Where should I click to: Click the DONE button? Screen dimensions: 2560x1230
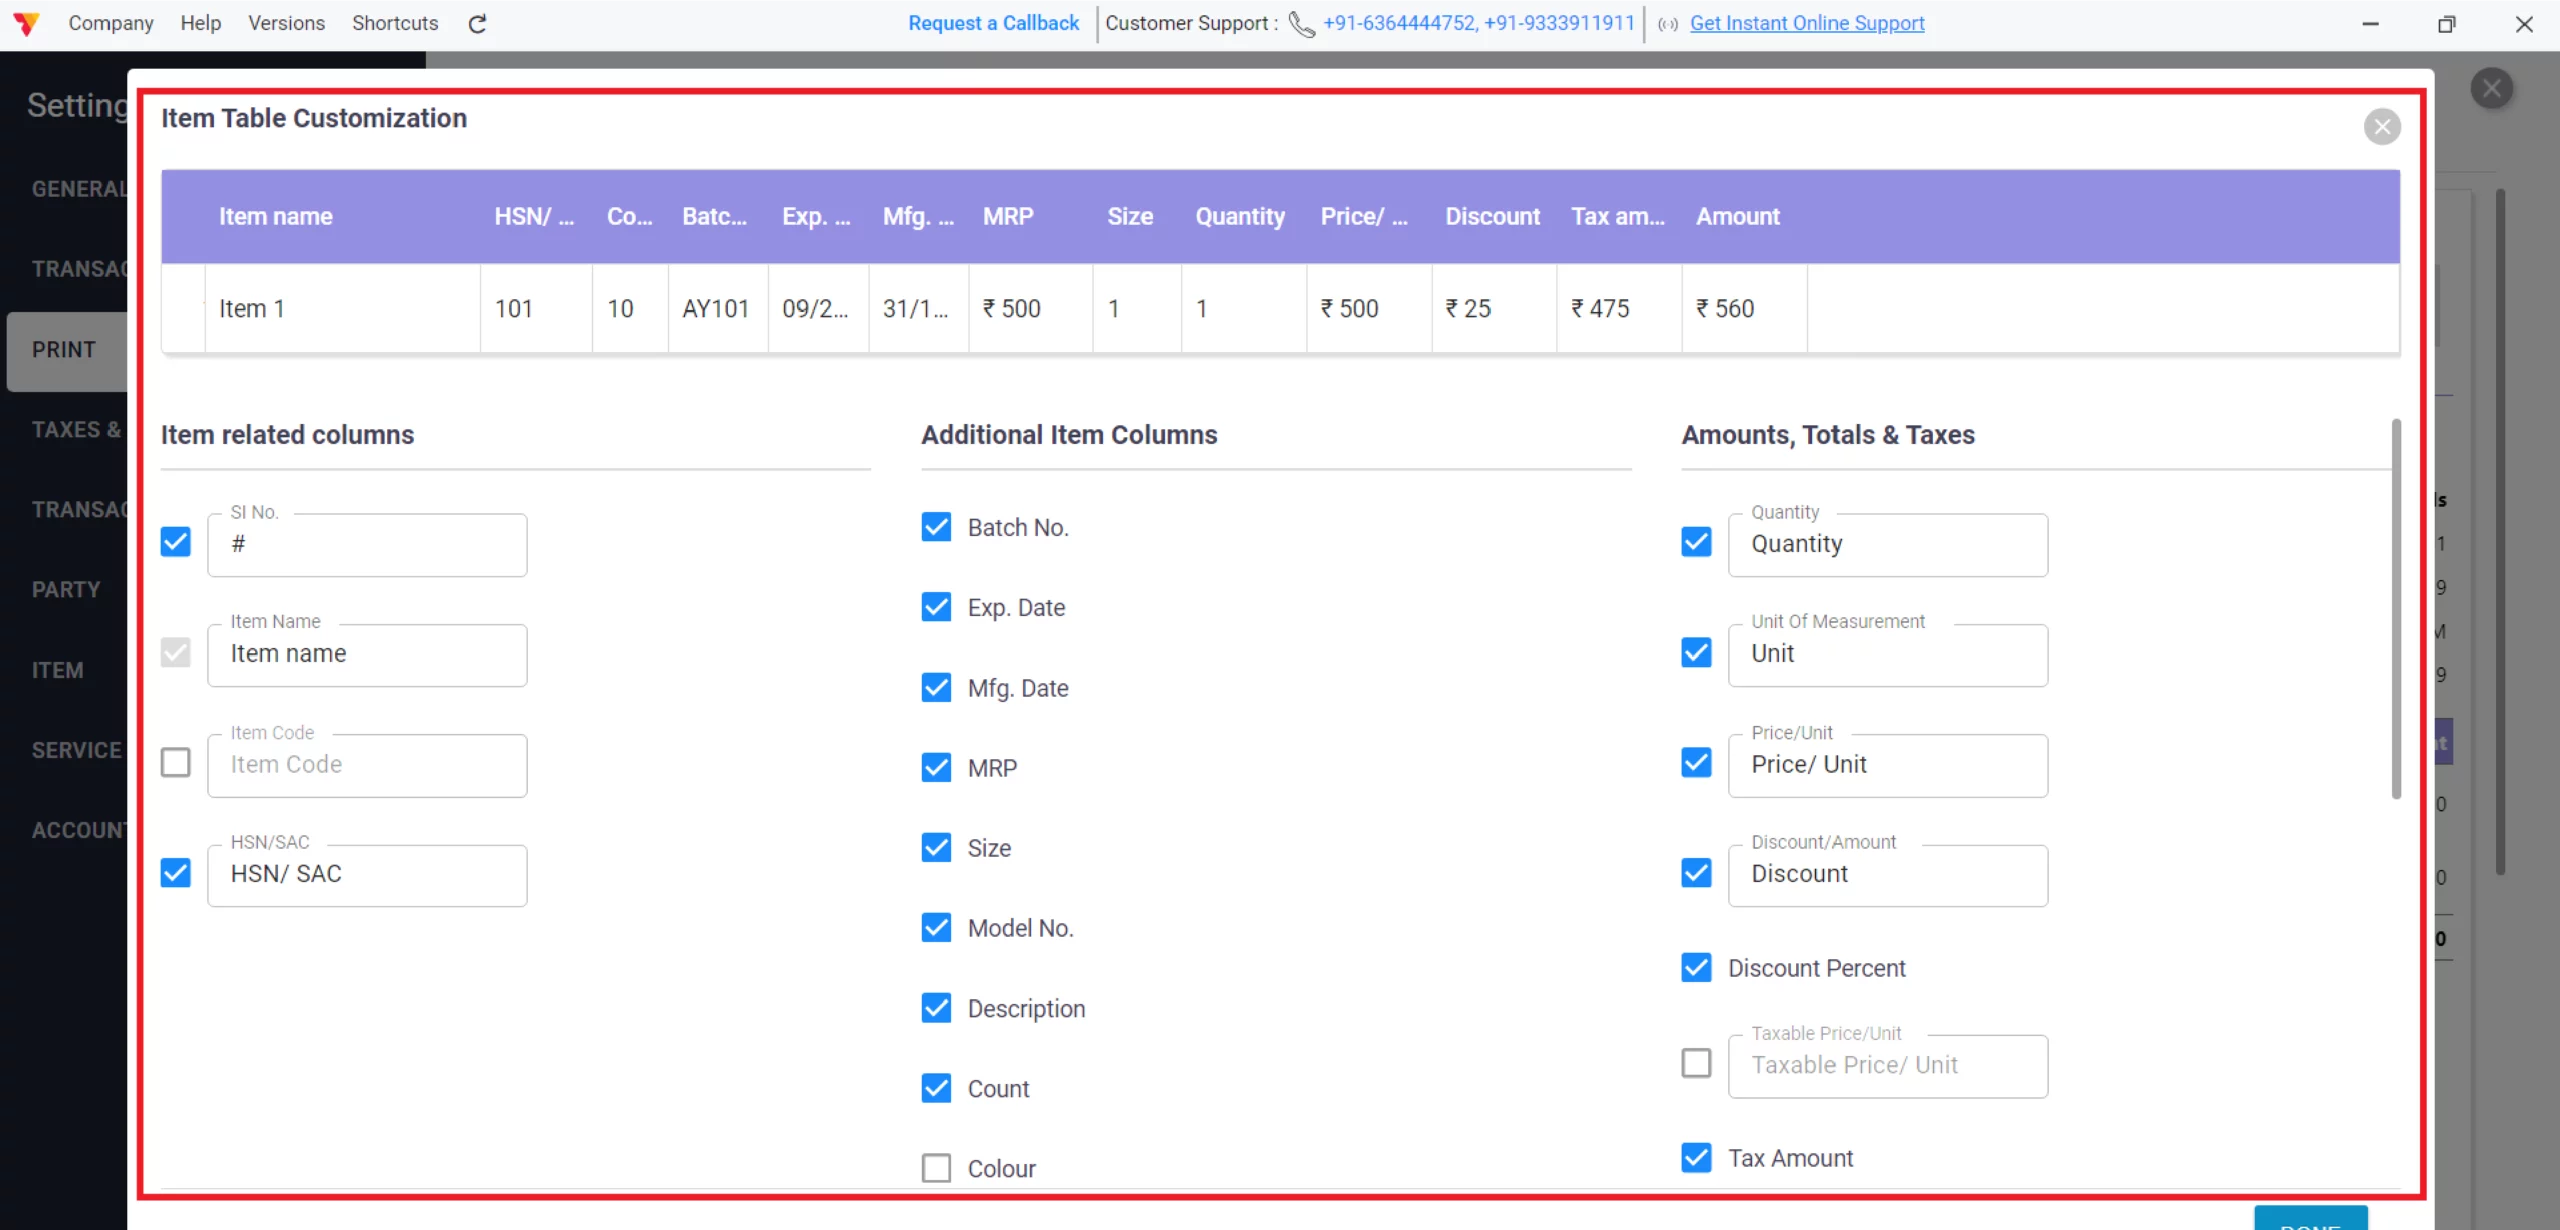point(2310,1222)
